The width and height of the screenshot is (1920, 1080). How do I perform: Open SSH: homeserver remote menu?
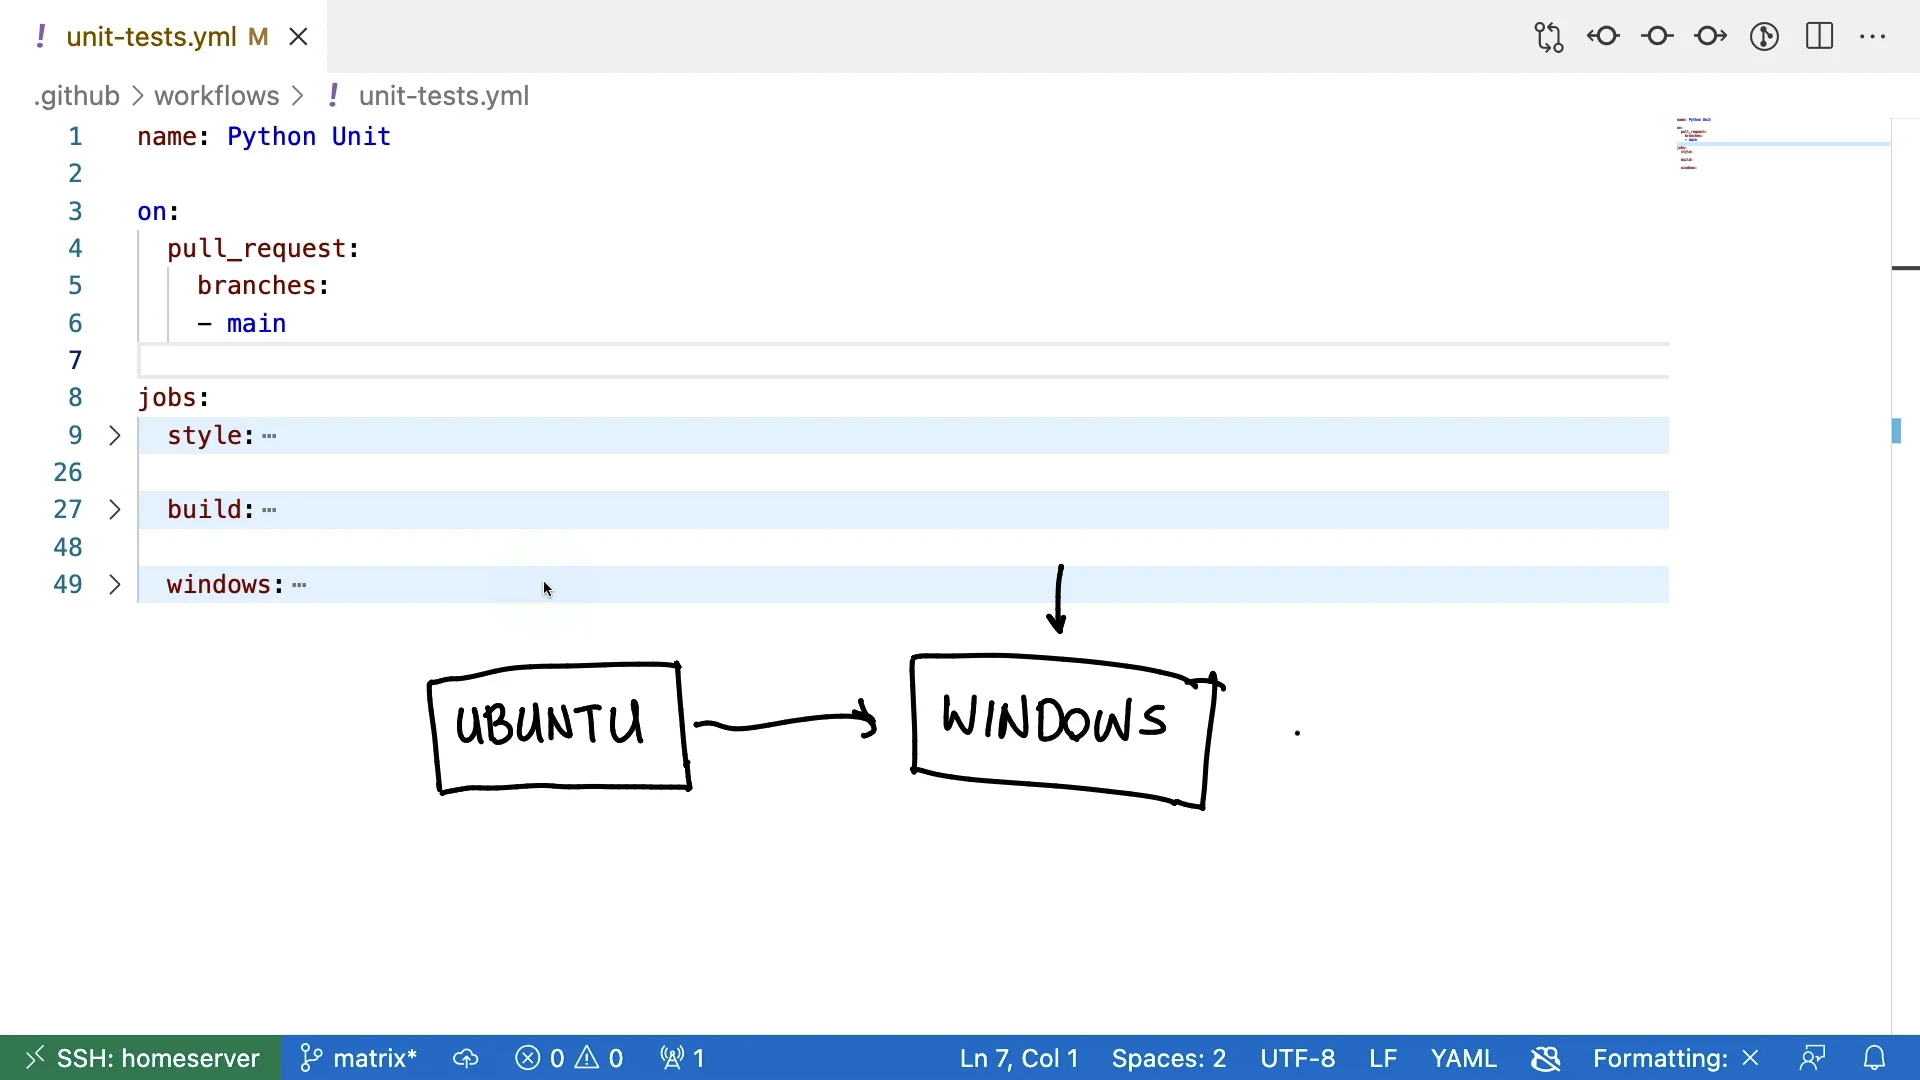[x=141, y=1058]
